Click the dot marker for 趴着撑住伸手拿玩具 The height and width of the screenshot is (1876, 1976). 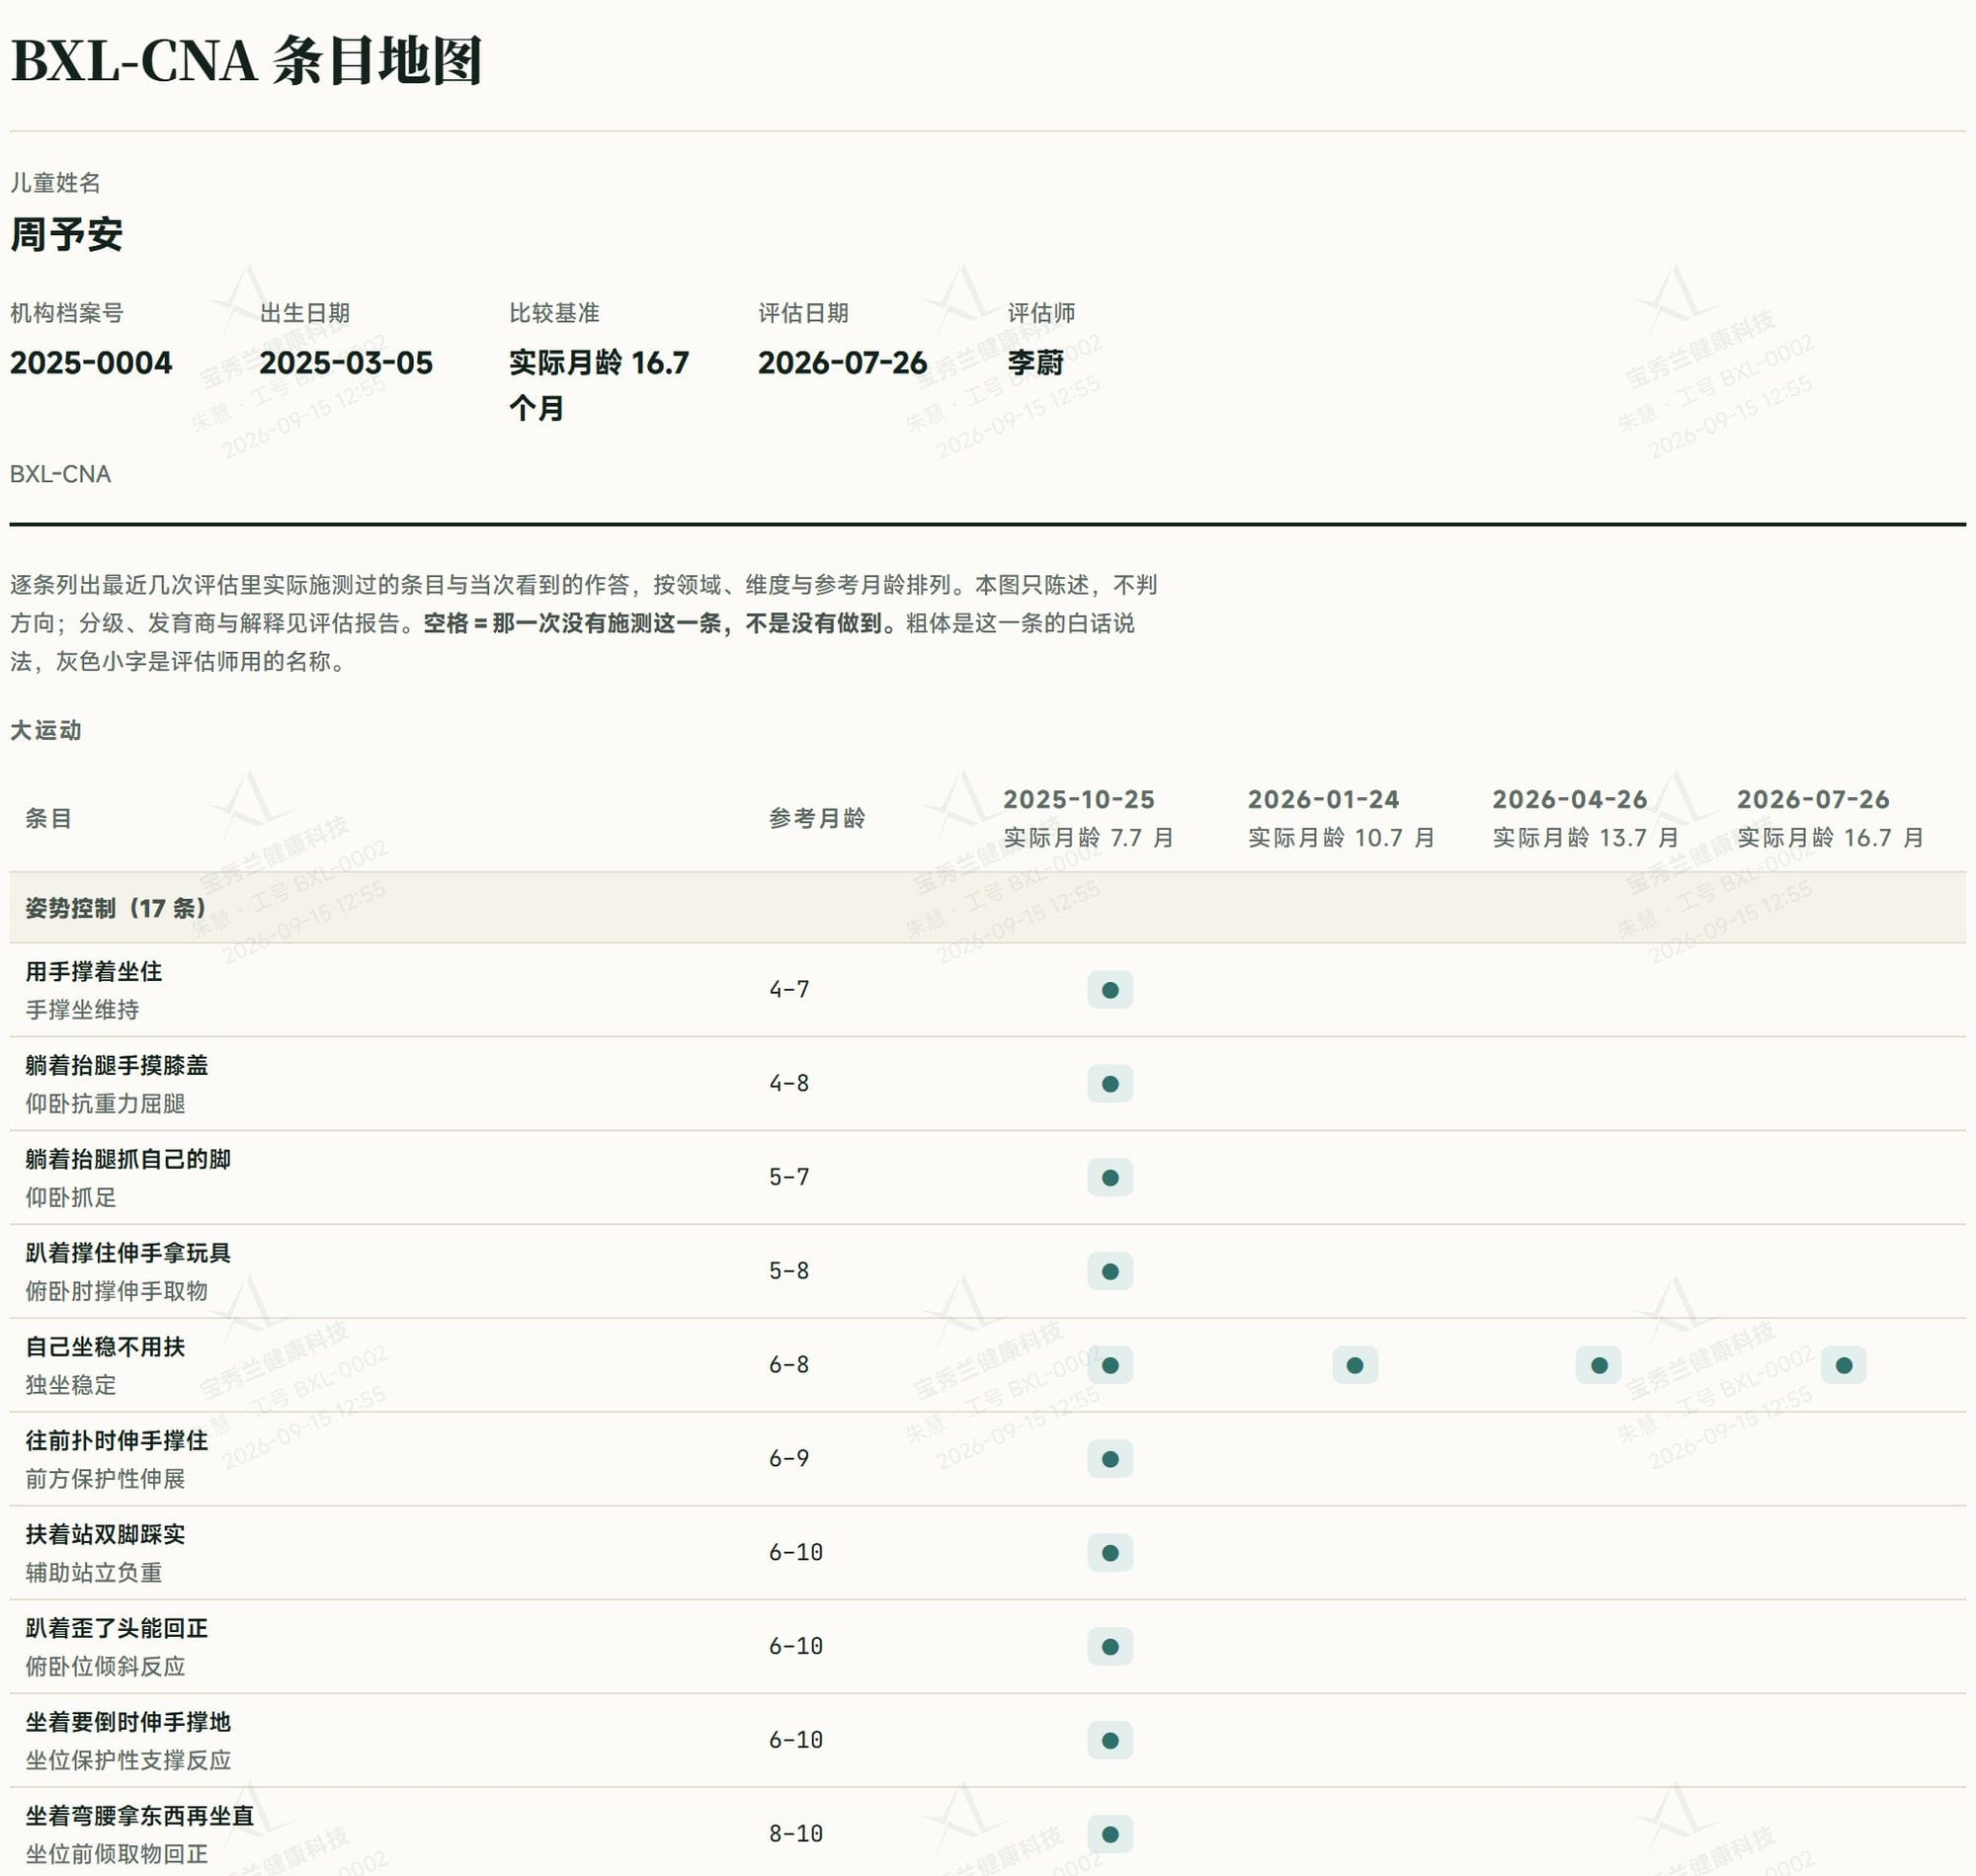[1110, 1272]
